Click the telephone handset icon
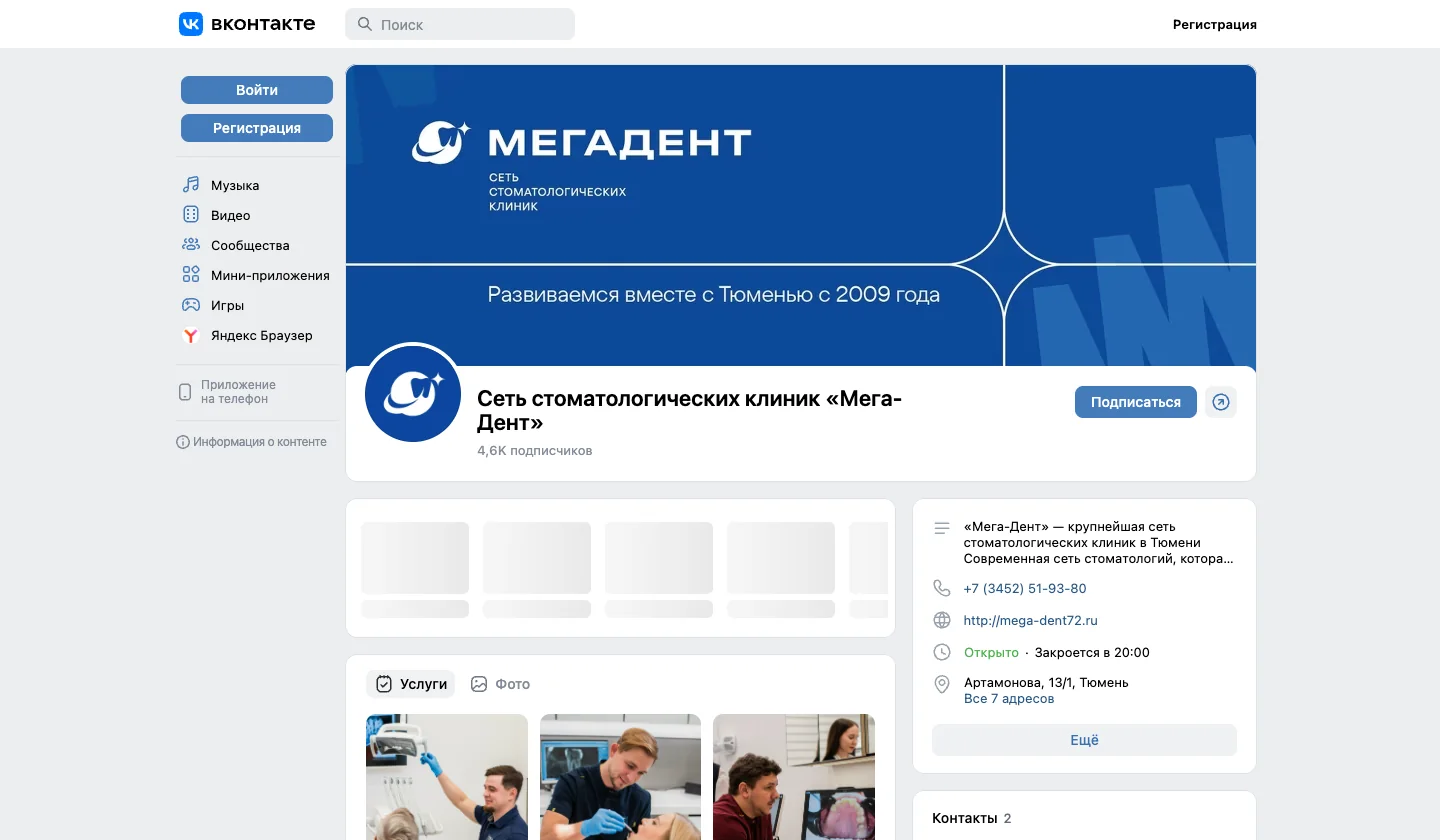Image resolution: width=1440 pixels, height=840 pixels. (x=941, y=588)
